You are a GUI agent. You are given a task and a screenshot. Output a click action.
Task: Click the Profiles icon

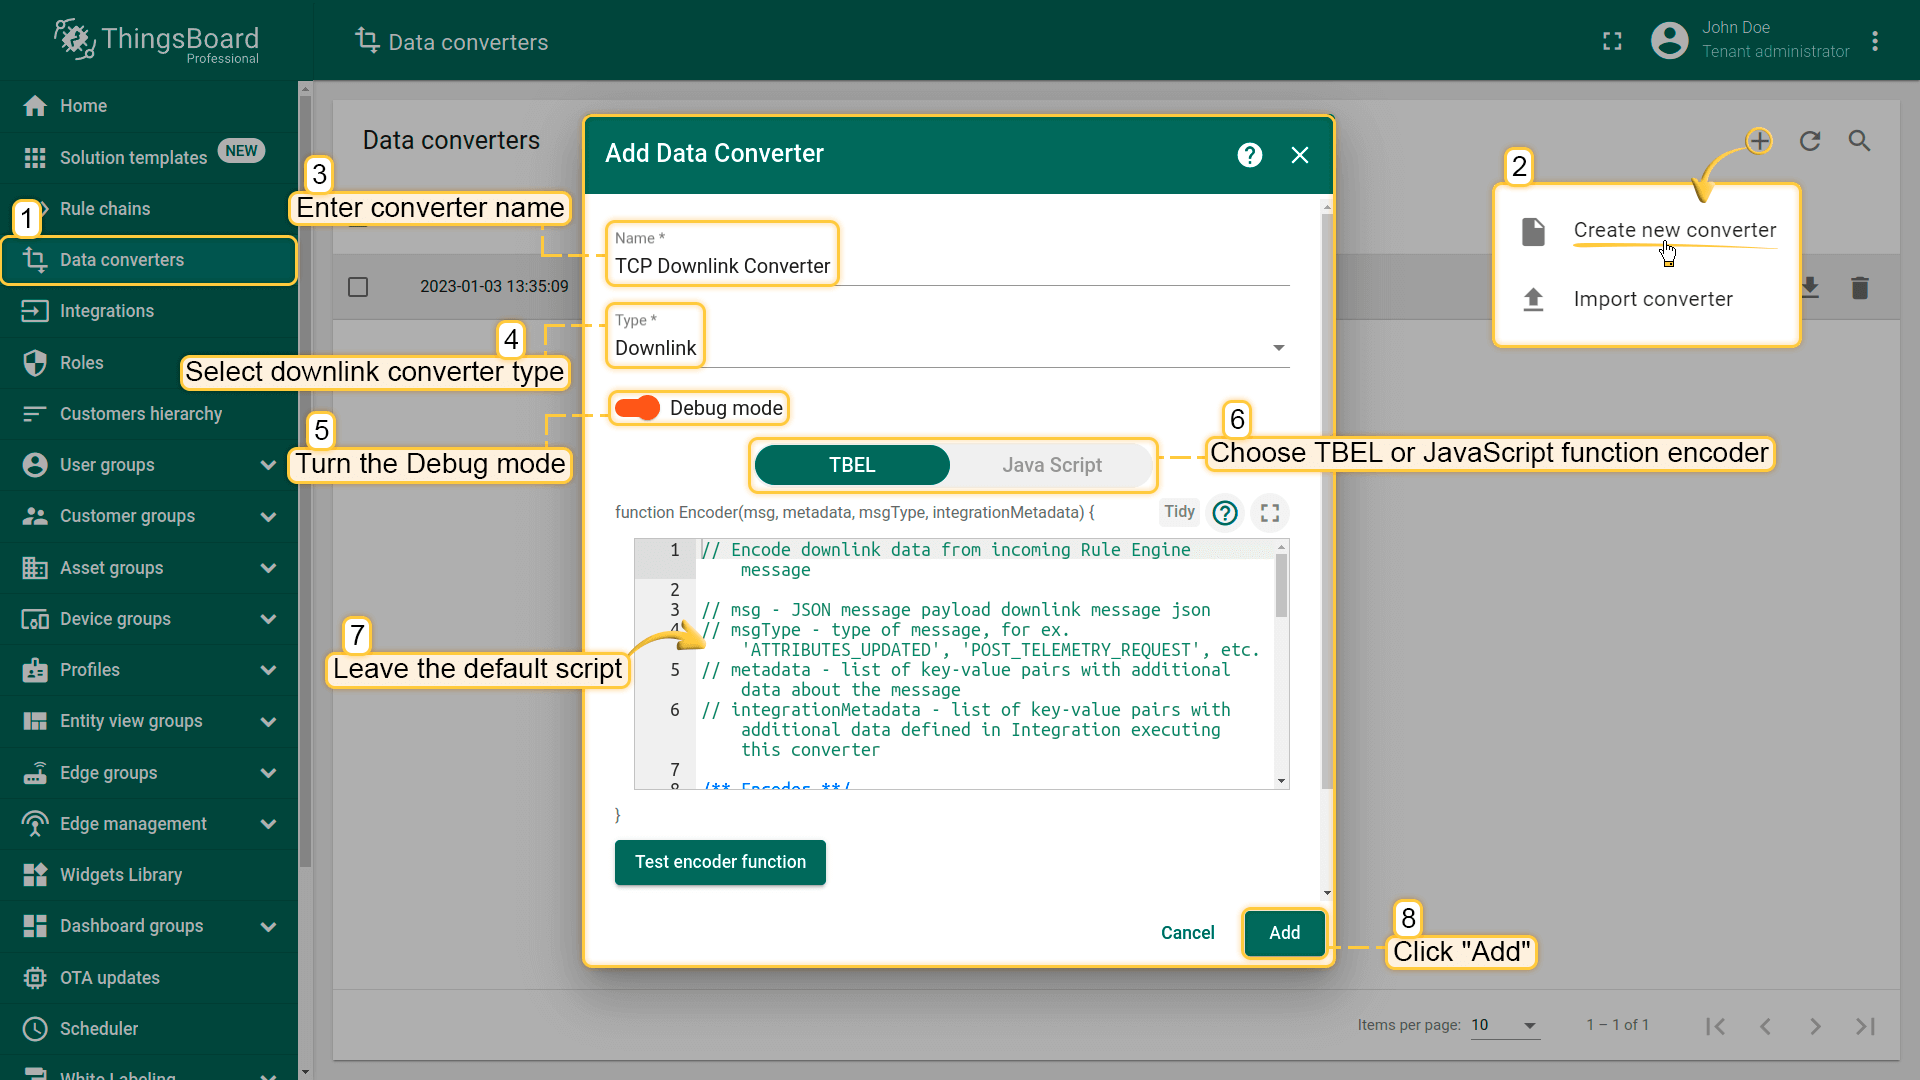point(35,670)
